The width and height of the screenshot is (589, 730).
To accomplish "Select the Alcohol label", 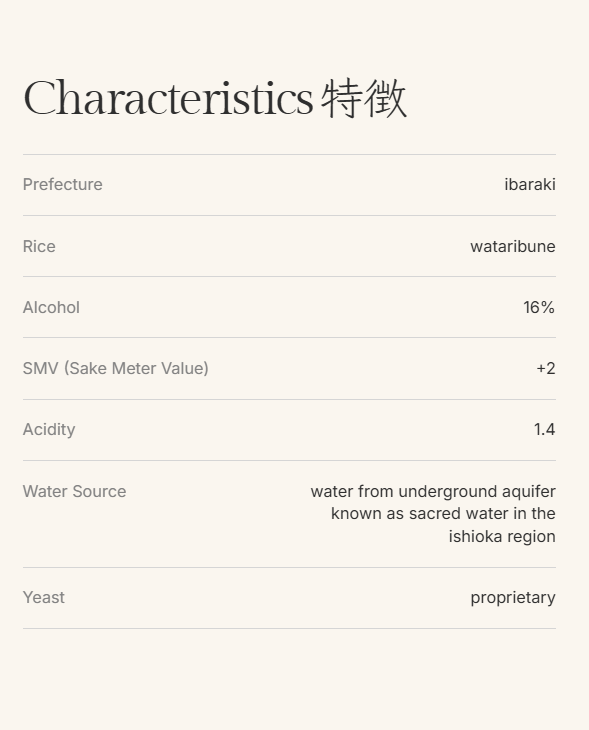I will 51,307.
